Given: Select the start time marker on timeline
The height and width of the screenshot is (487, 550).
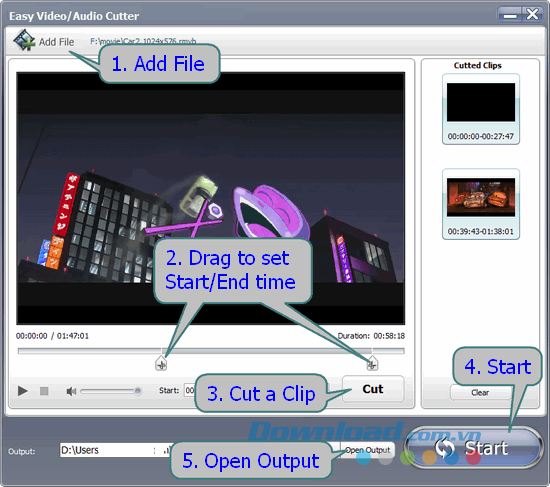Looking at the screenshot, I should click(161, 363).
